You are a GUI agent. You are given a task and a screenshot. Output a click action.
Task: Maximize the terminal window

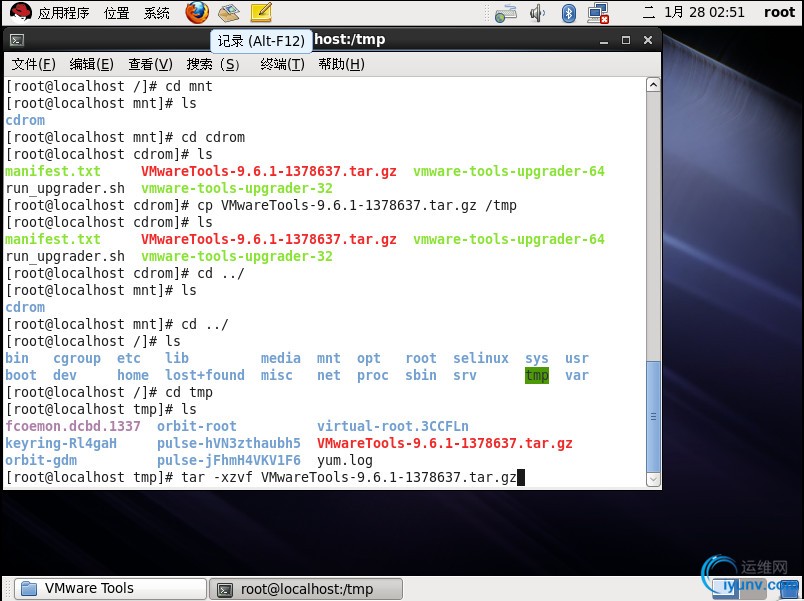coord(626,40)
